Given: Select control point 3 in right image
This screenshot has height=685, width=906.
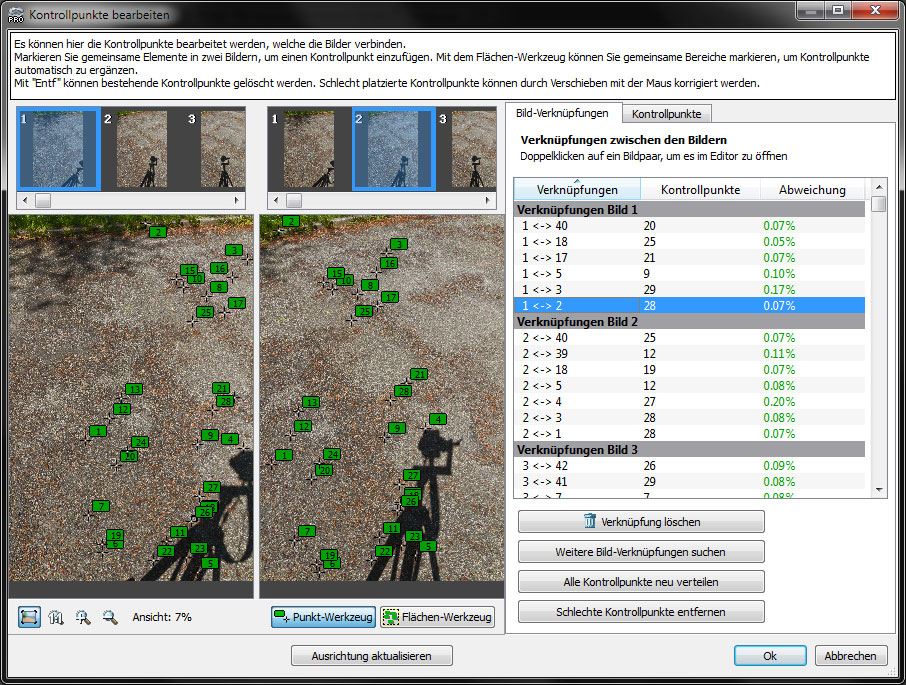Looking at the screenshot, I should (x=399, y=244).
